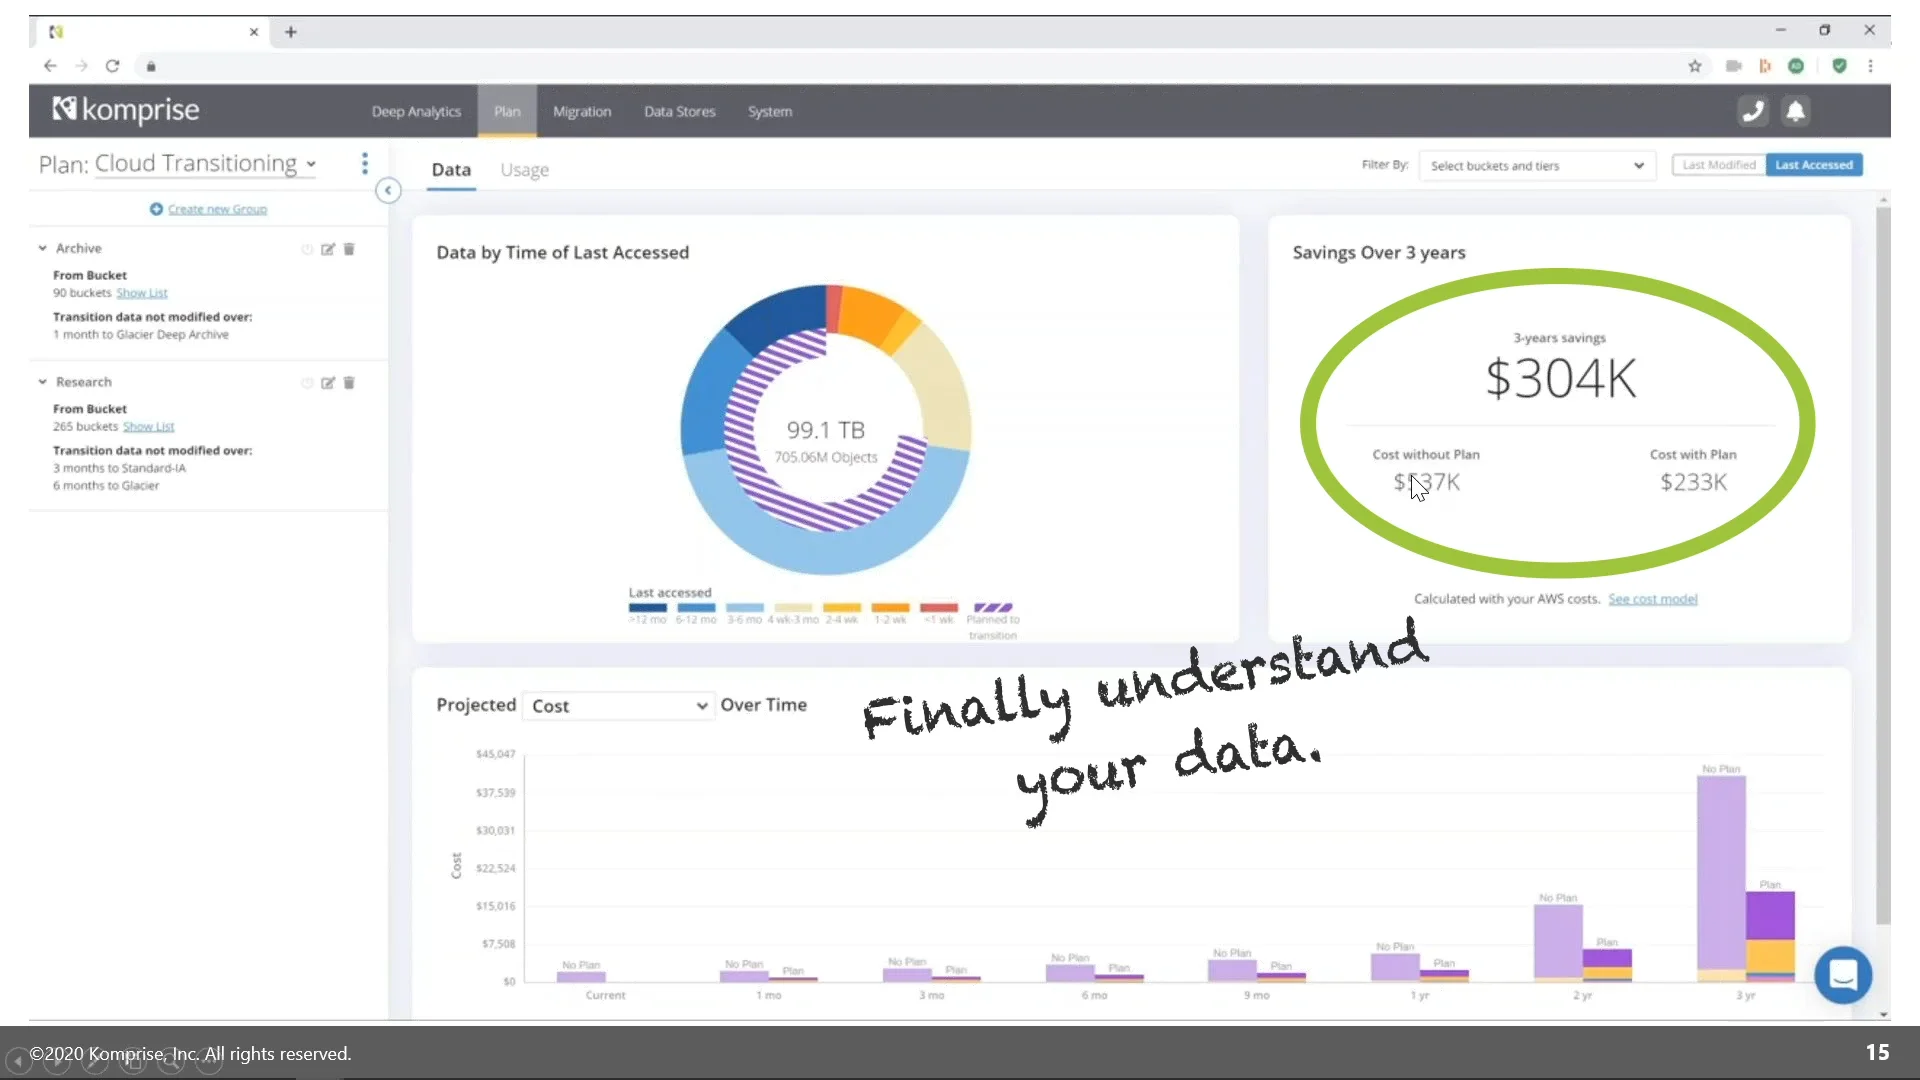
Task: Open the notifications bell
Action: click(x=1796, y=111)
